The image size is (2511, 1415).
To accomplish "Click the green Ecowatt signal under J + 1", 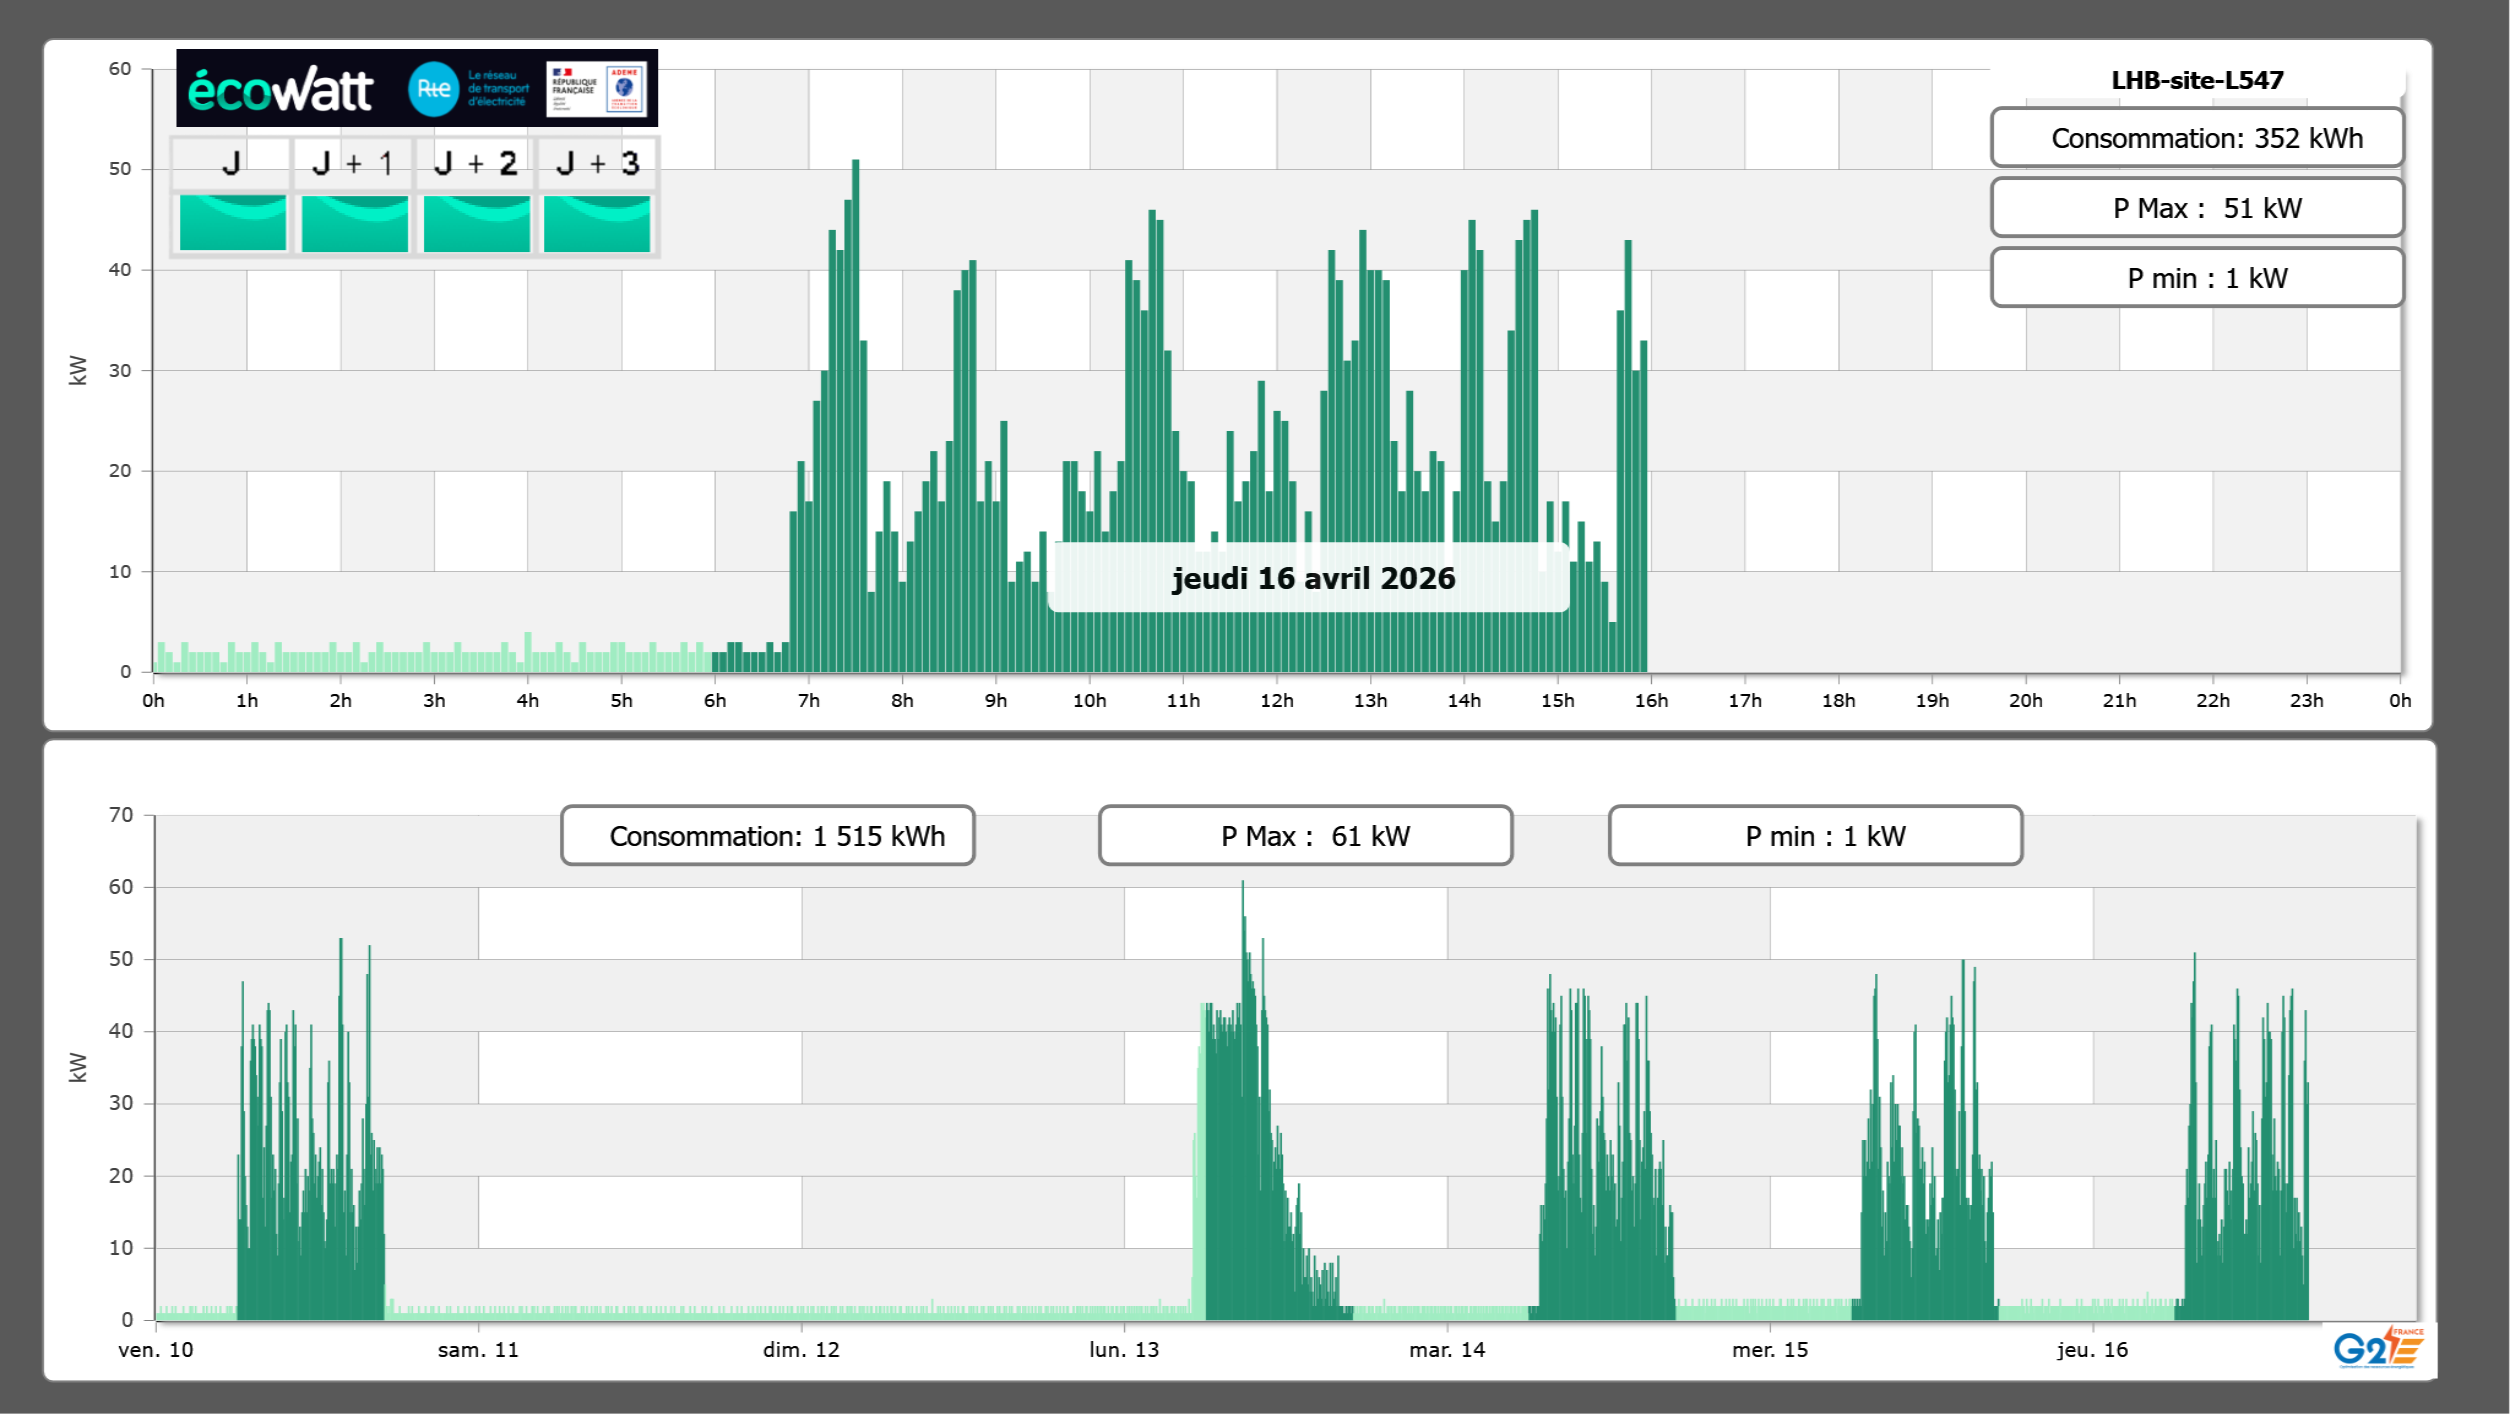I will pyautogui.click(x=354, y=222).
